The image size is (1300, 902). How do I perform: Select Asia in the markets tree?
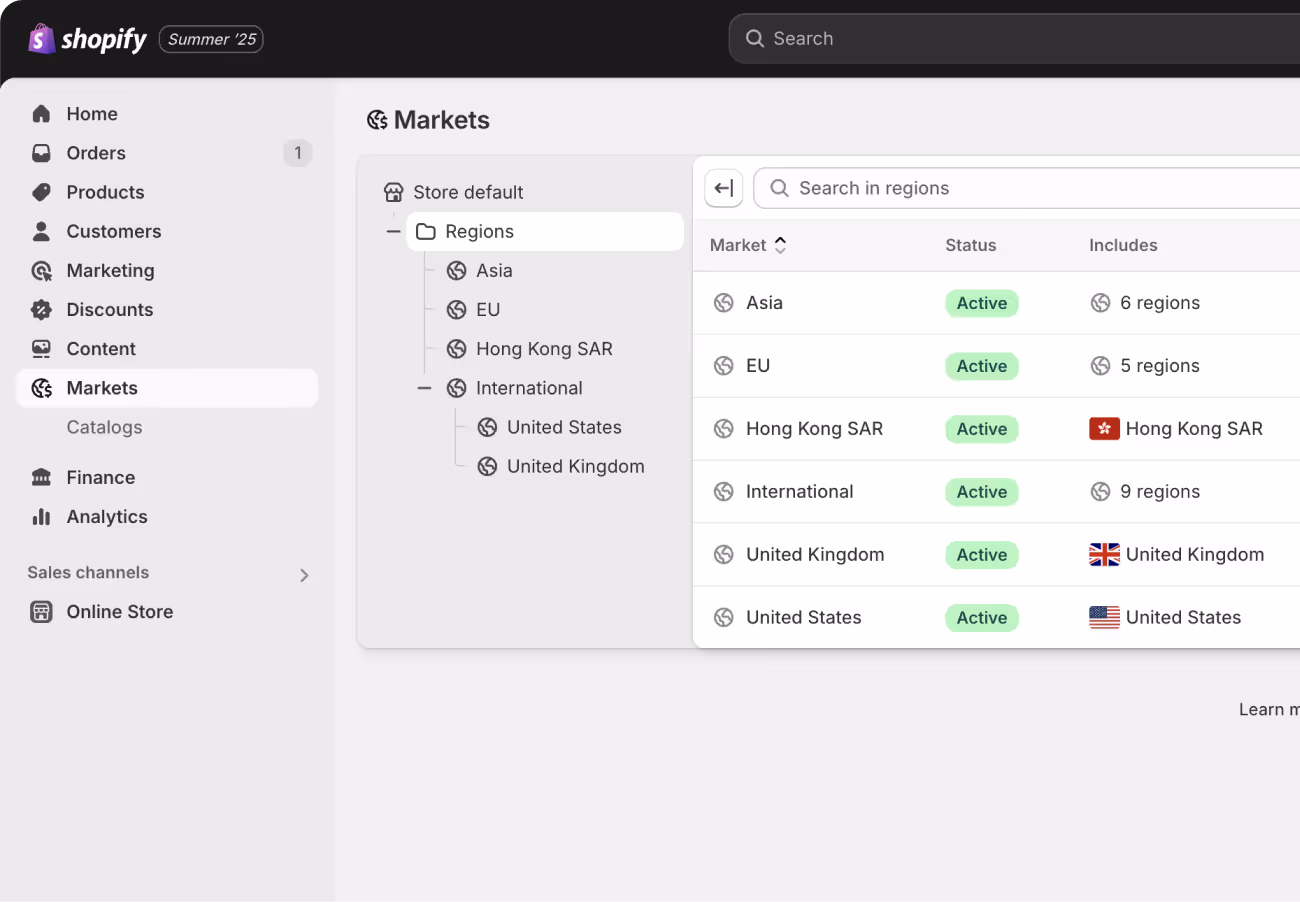point(494,271)
